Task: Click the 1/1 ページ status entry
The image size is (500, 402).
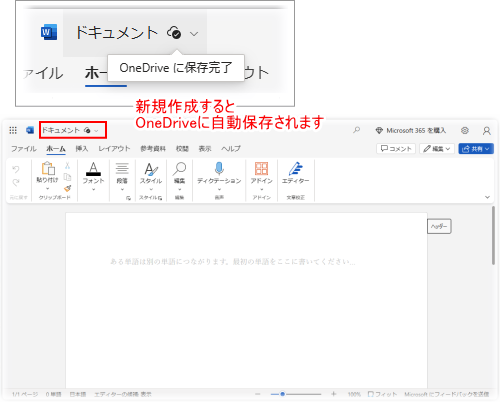Action: coord(25,394)
